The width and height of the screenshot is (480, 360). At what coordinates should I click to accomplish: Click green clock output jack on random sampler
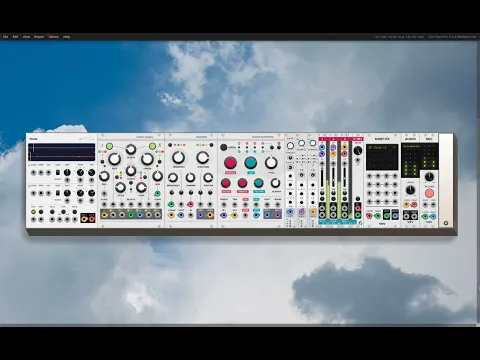[x=157, y=194]
